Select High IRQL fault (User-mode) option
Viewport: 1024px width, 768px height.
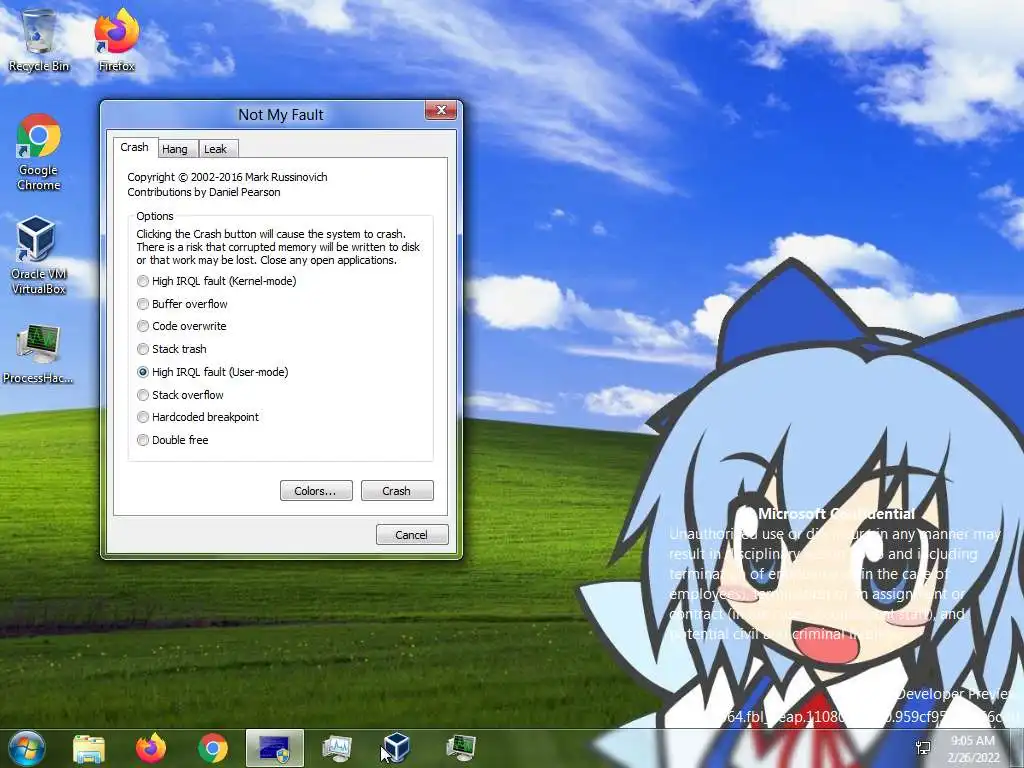[x=213, y=372]
